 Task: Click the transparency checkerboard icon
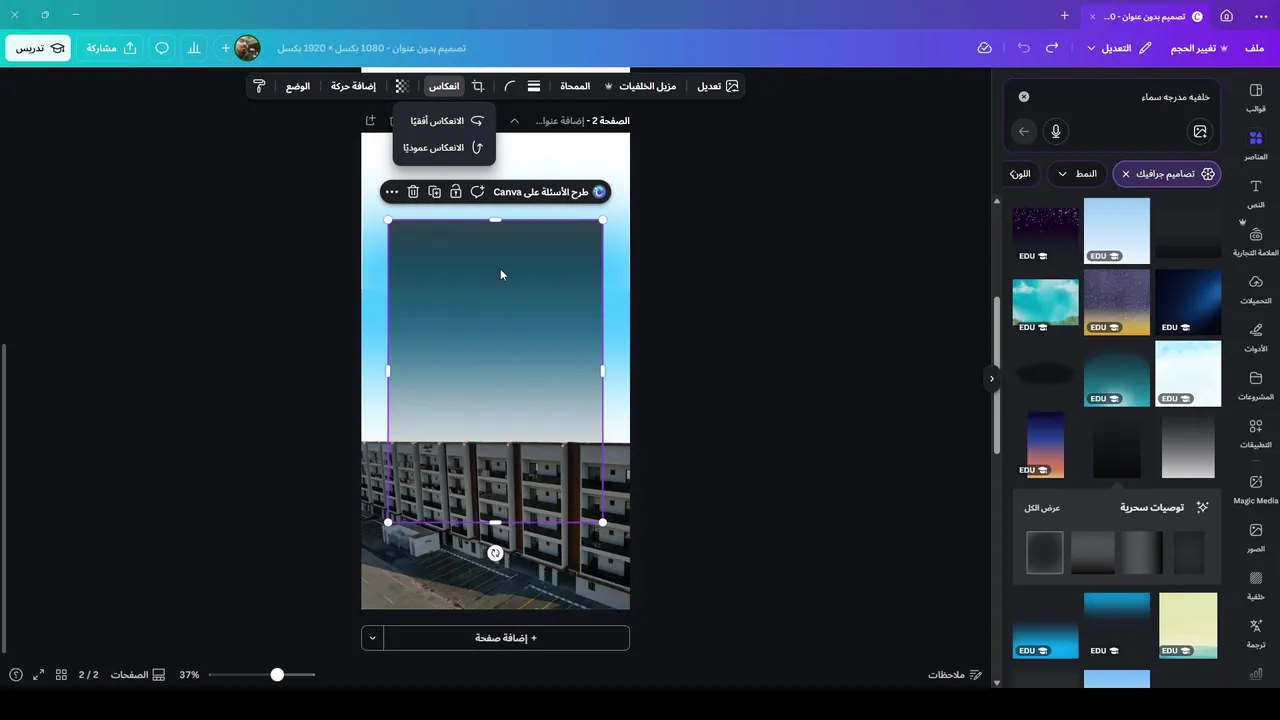tap(402, 86)
